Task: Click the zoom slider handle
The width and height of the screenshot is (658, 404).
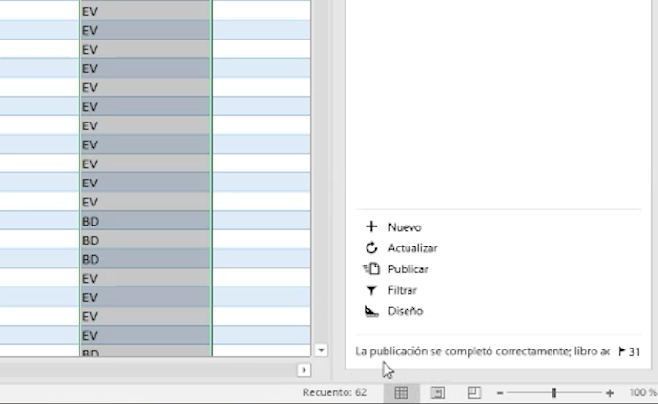Action: coord(554,393)
